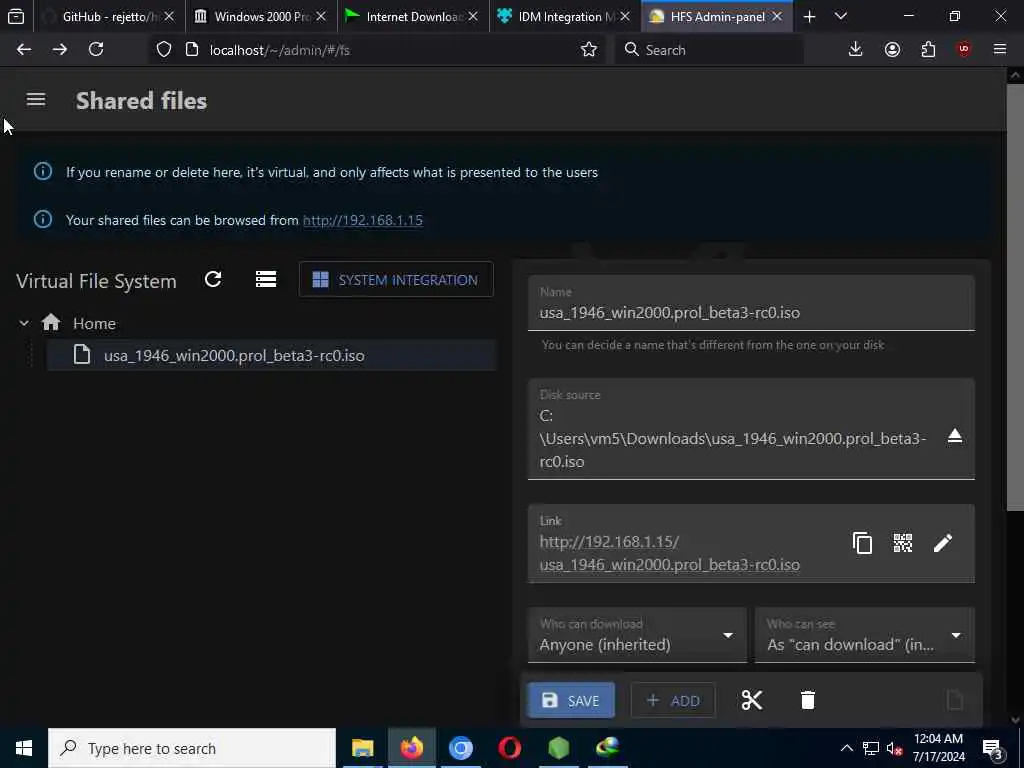The image size is (1024, 768).
Task: Open the Firefox application menu
Action: 1000,49
